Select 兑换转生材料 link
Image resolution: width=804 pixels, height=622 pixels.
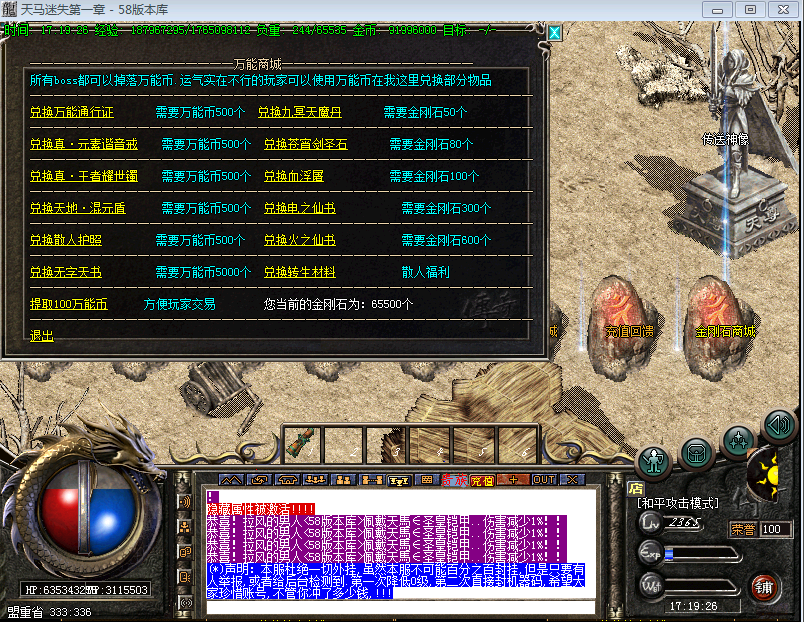(x=299, y=272)
